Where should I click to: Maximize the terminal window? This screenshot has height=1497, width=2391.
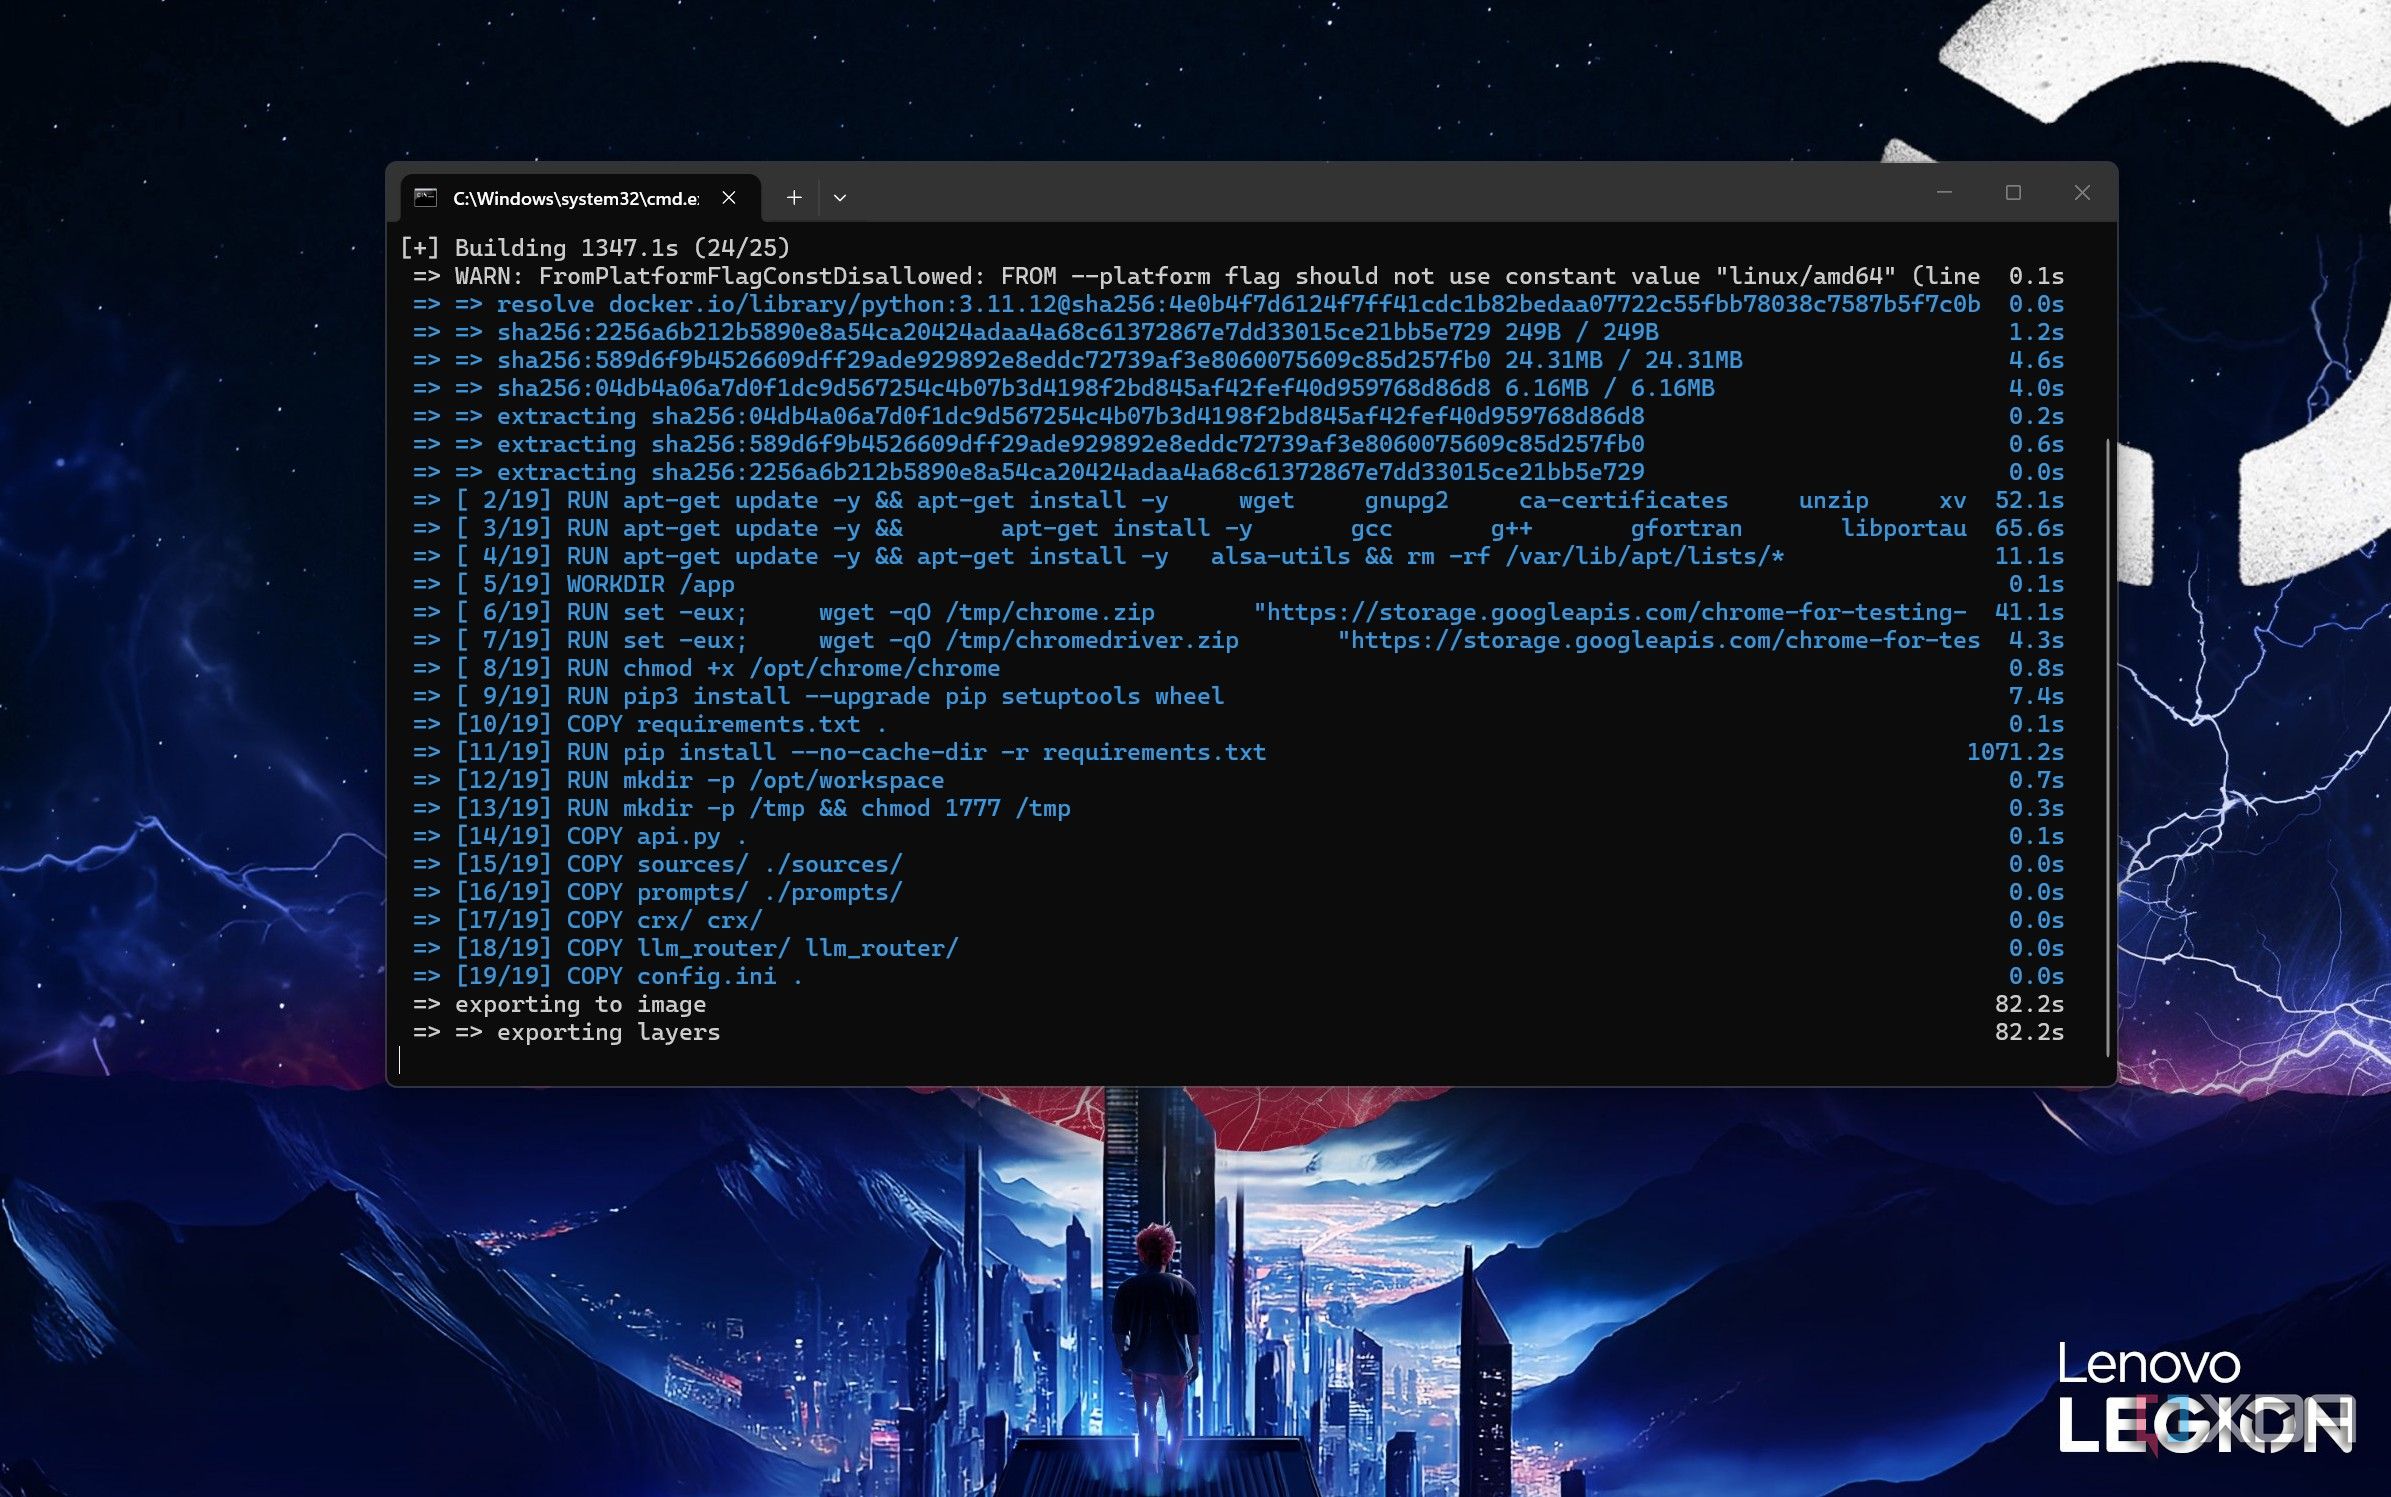(2013, 192)
